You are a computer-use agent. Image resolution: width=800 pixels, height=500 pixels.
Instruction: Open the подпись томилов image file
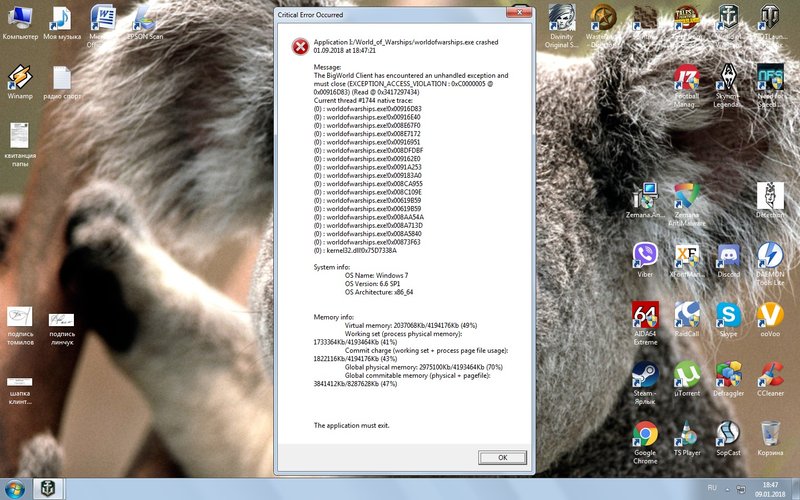click(20, 326)
